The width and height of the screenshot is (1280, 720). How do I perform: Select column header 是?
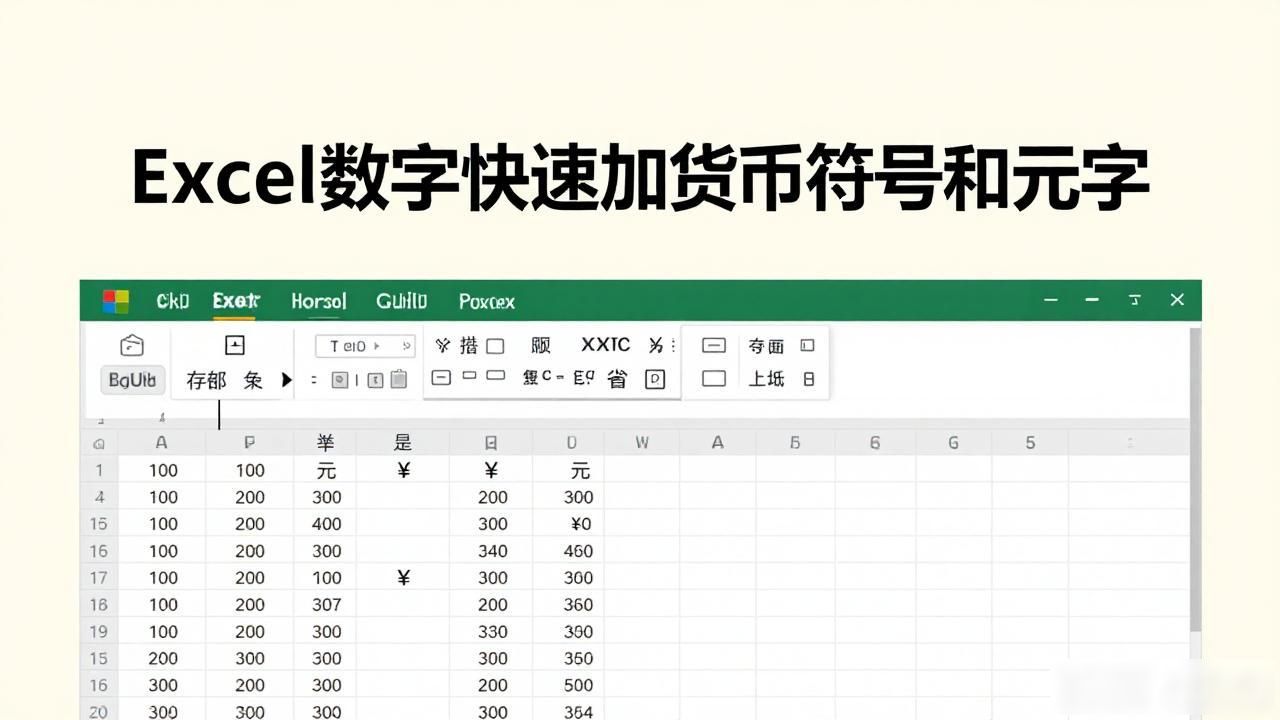pos(403,443)
